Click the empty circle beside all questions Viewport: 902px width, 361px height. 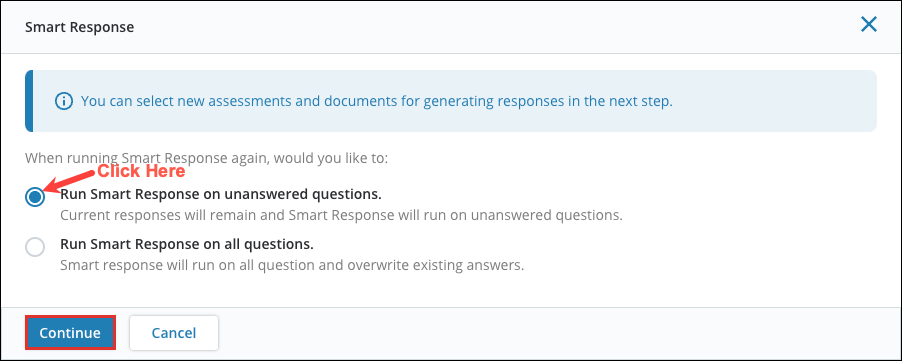click(x=35, y=247)
